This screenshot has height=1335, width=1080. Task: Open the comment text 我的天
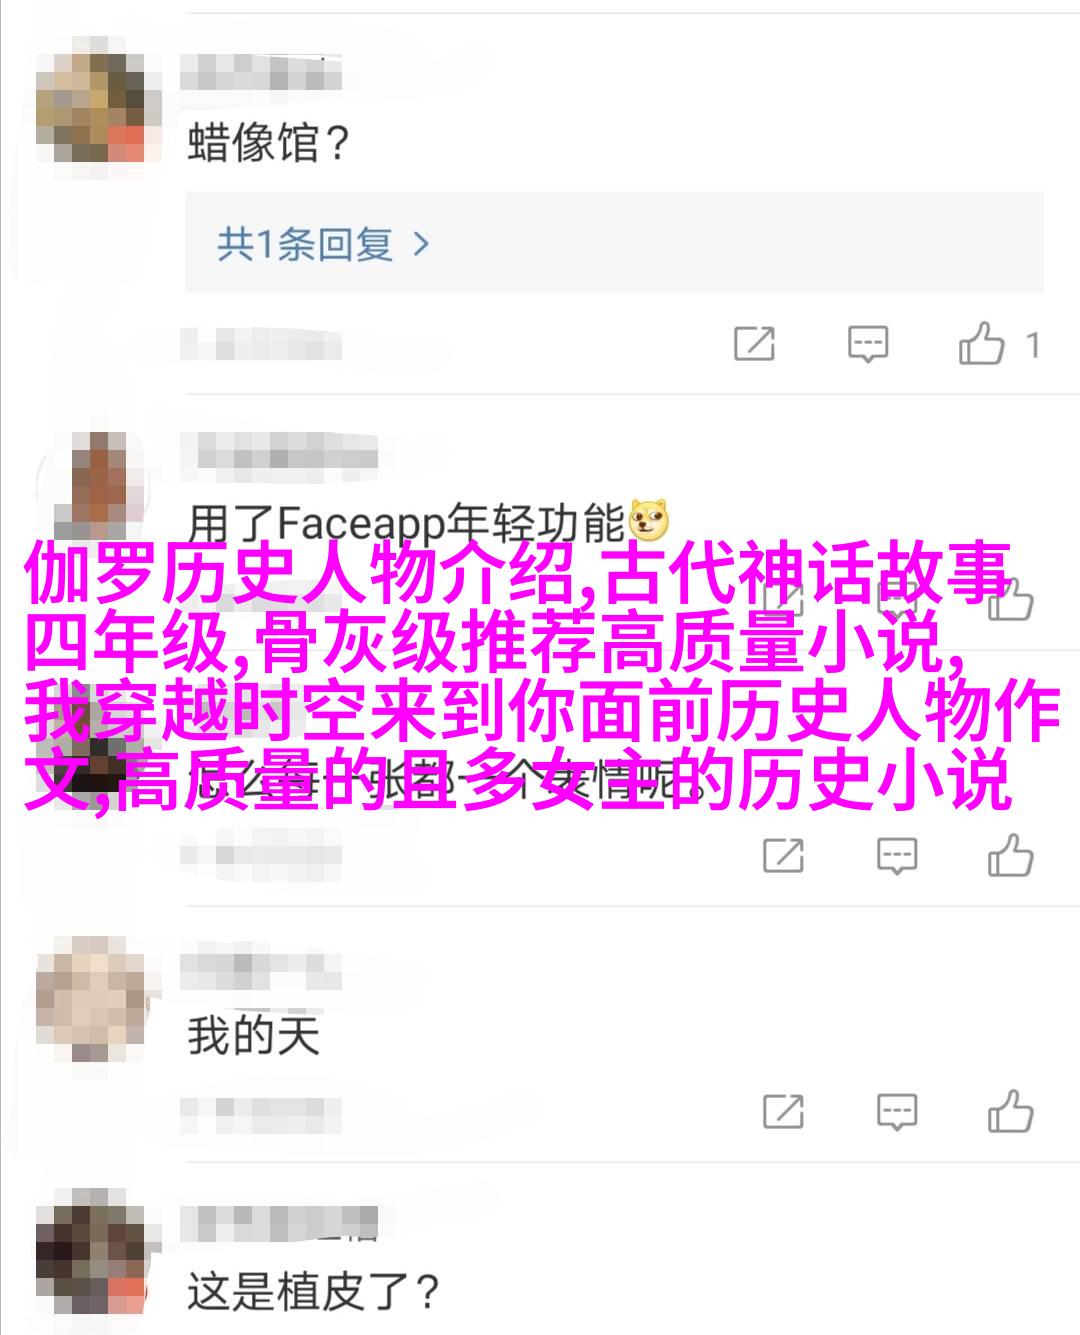click(253, 1035)
